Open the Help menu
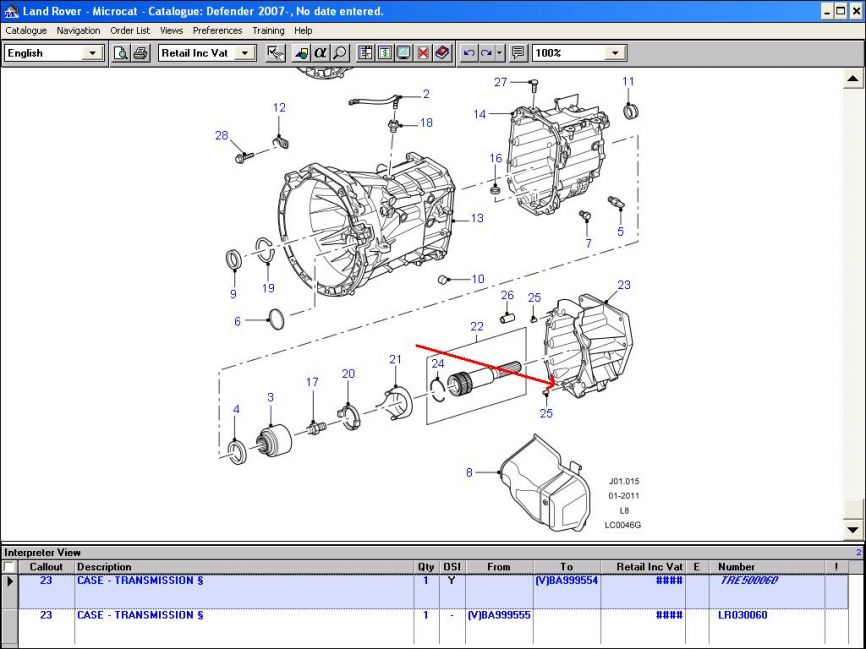 303,31
